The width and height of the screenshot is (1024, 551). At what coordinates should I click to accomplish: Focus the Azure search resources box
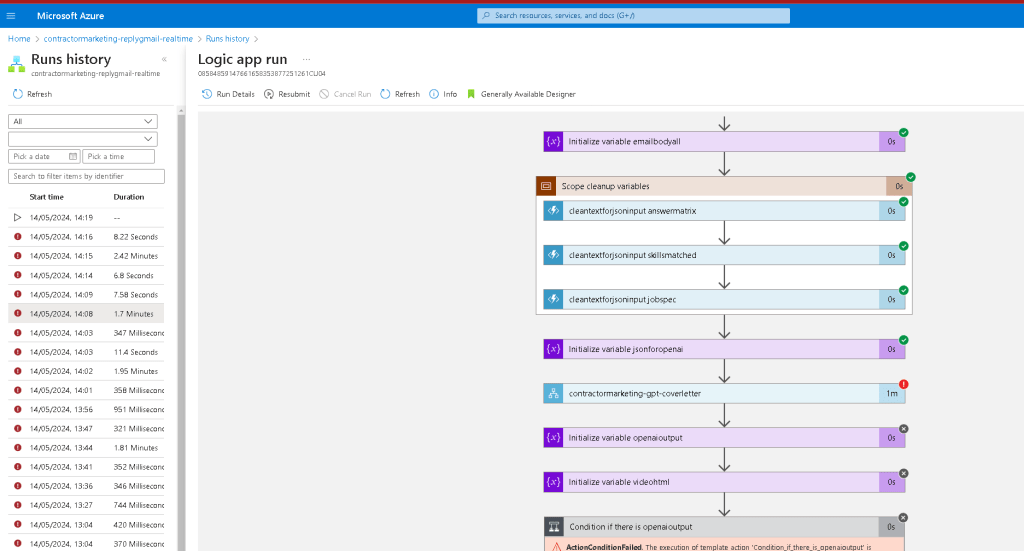[x=633, y=16]
